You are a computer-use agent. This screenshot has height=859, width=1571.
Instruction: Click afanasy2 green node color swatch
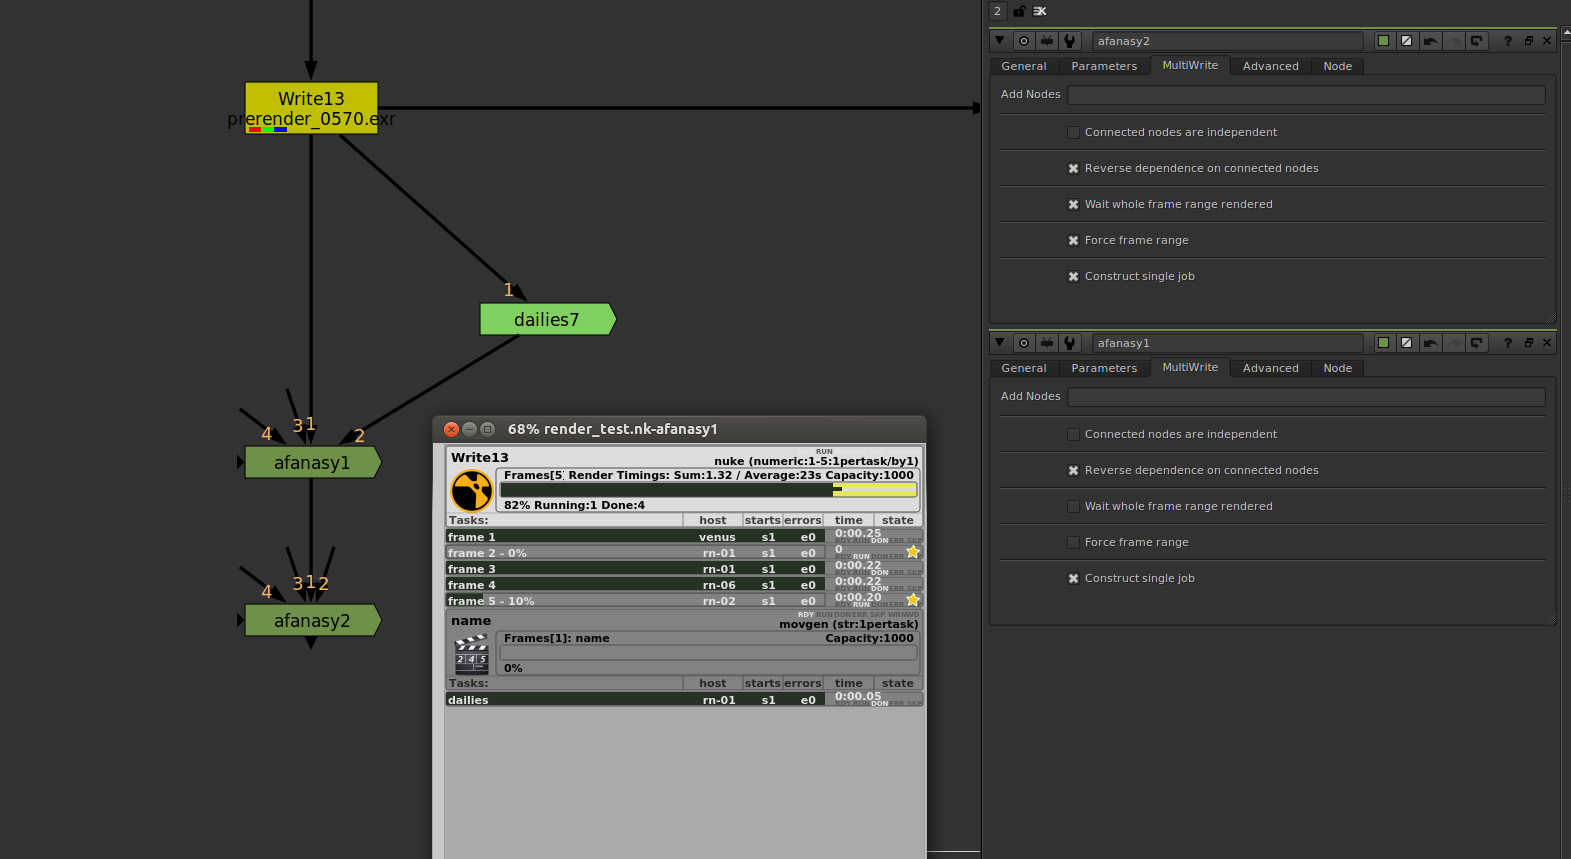click(1383, 41)
